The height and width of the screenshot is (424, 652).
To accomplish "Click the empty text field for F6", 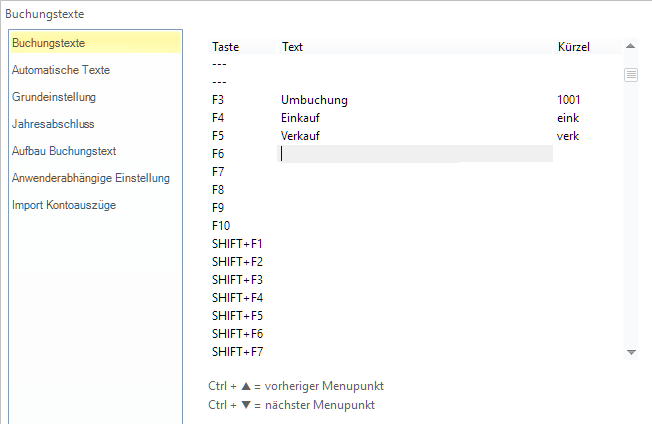I will click(x=414, y=154).
